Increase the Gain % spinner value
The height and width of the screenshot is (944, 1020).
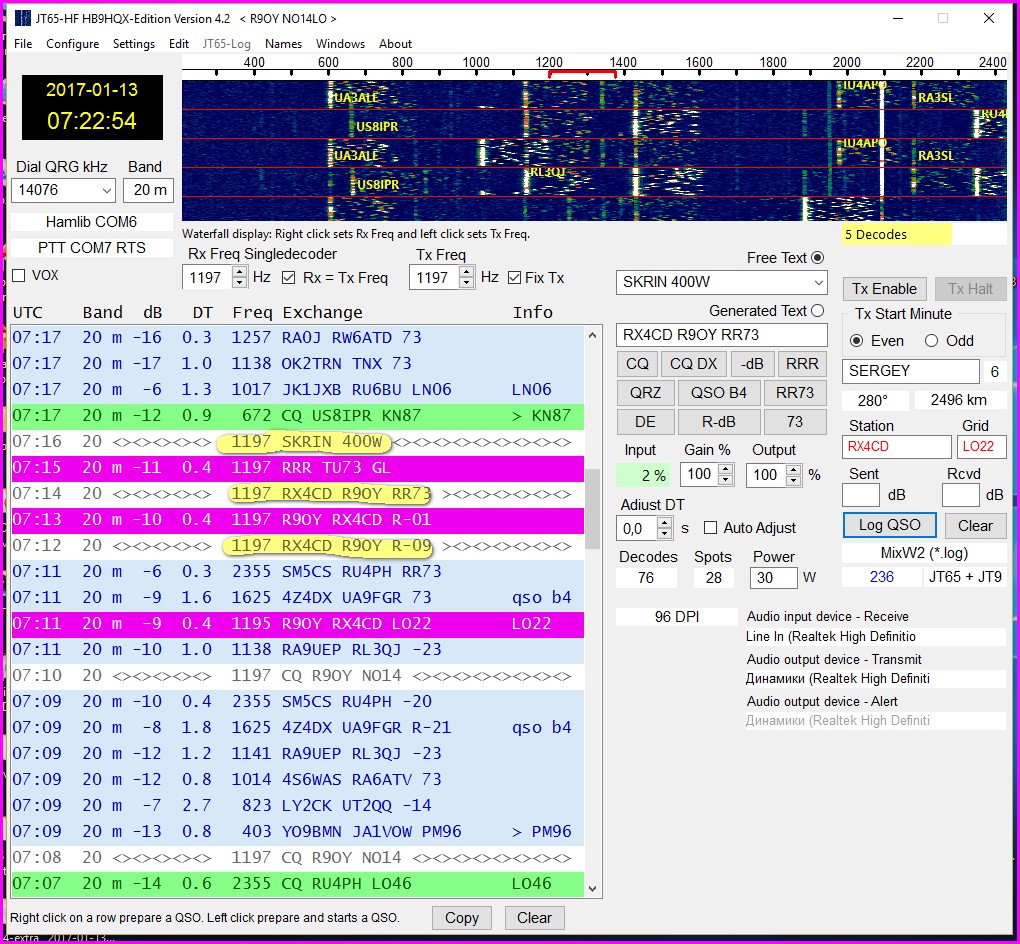tap(725, 469)
